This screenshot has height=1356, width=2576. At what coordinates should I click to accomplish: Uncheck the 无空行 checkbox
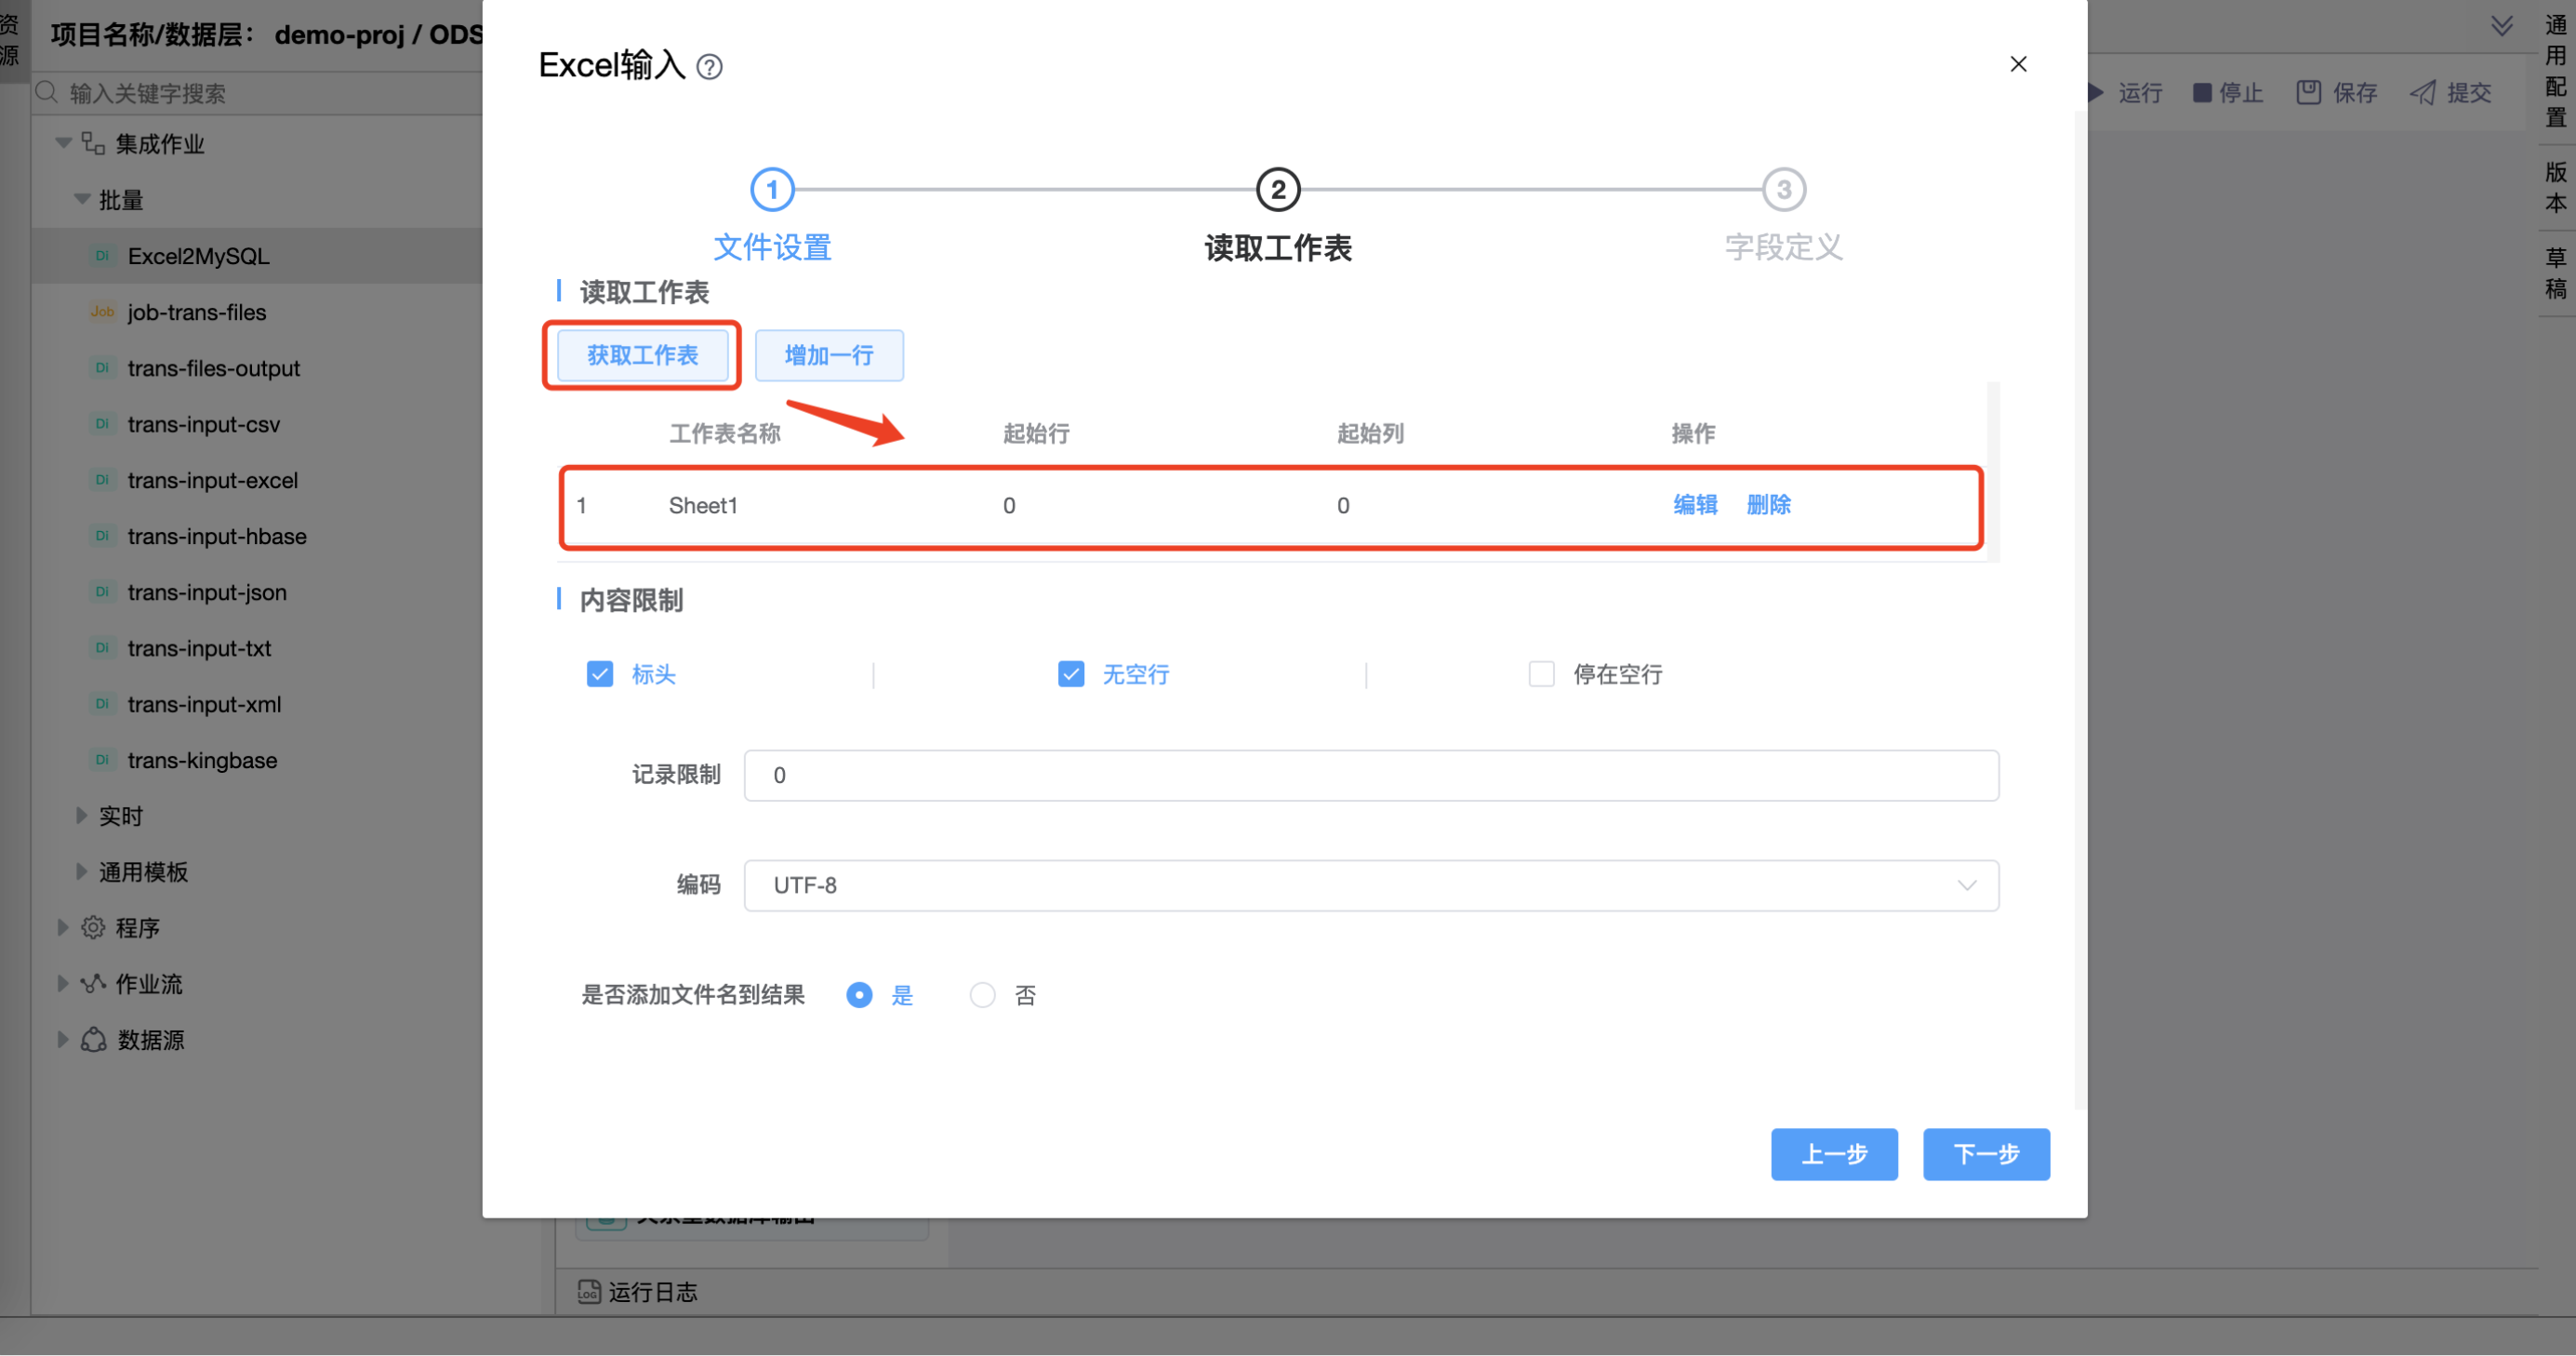point(1071,674)
